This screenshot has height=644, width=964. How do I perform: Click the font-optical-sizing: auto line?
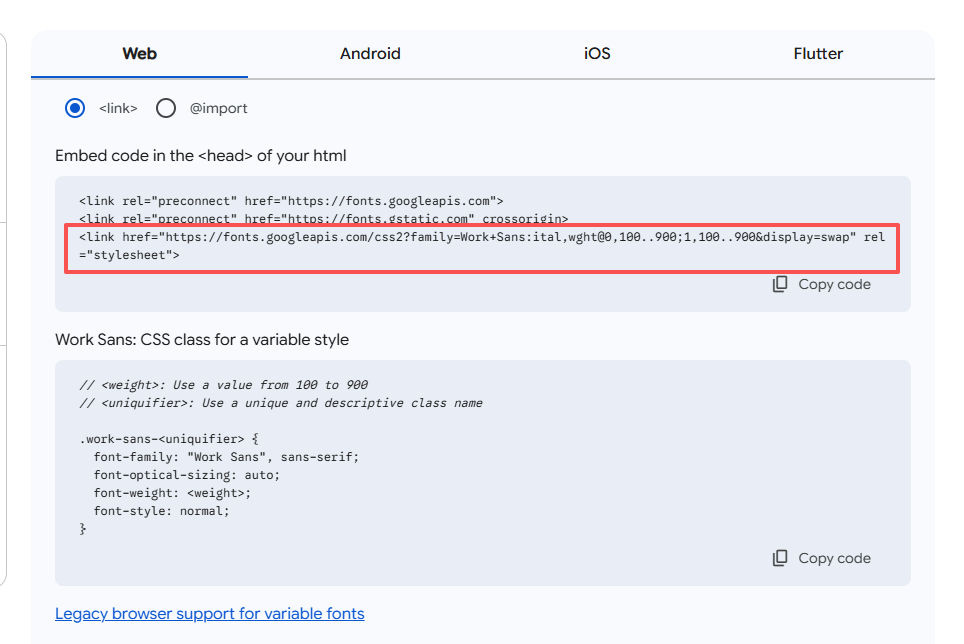[x=187, y=475]
